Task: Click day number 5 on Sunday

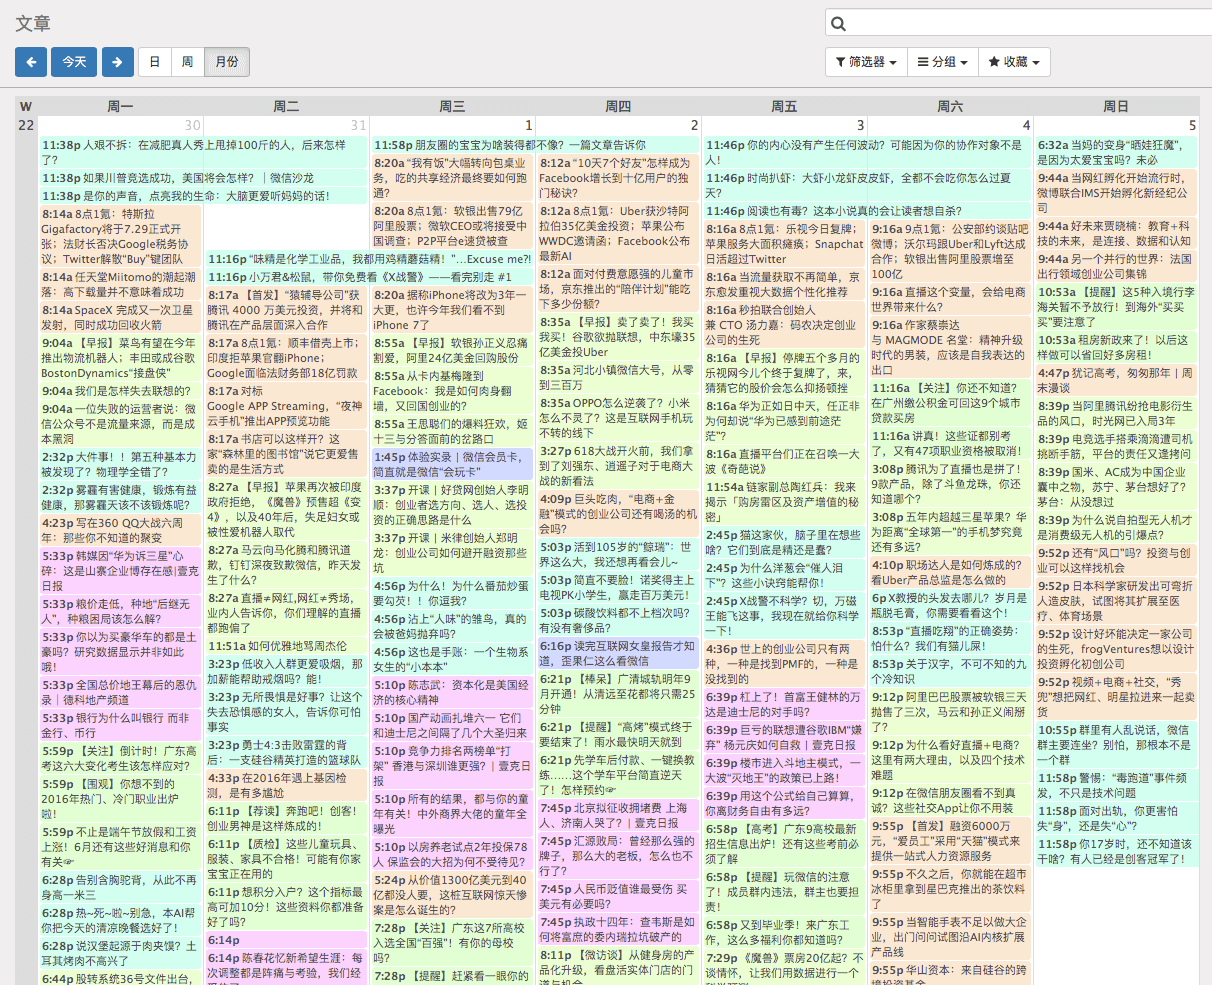Action: 1192,125
